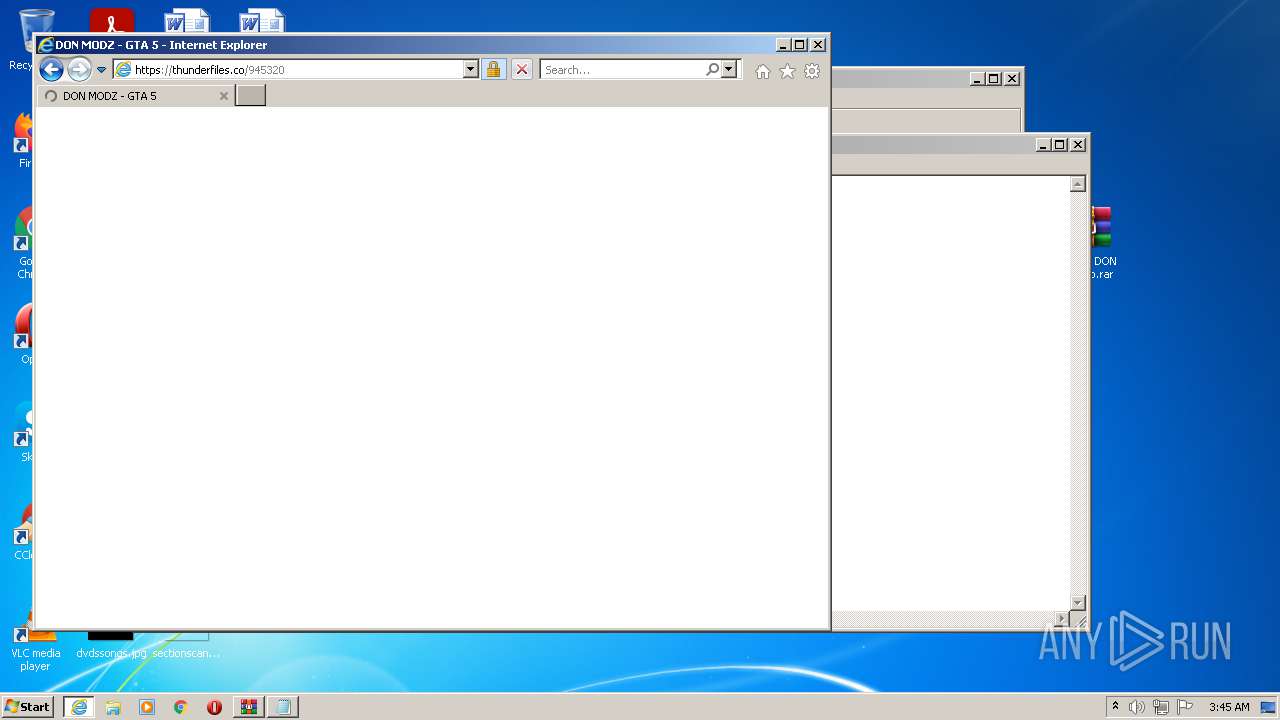Viewport: 1280px width, 720px height.
Task: Show hidden system tray icons
Action: pos(1115,706)
